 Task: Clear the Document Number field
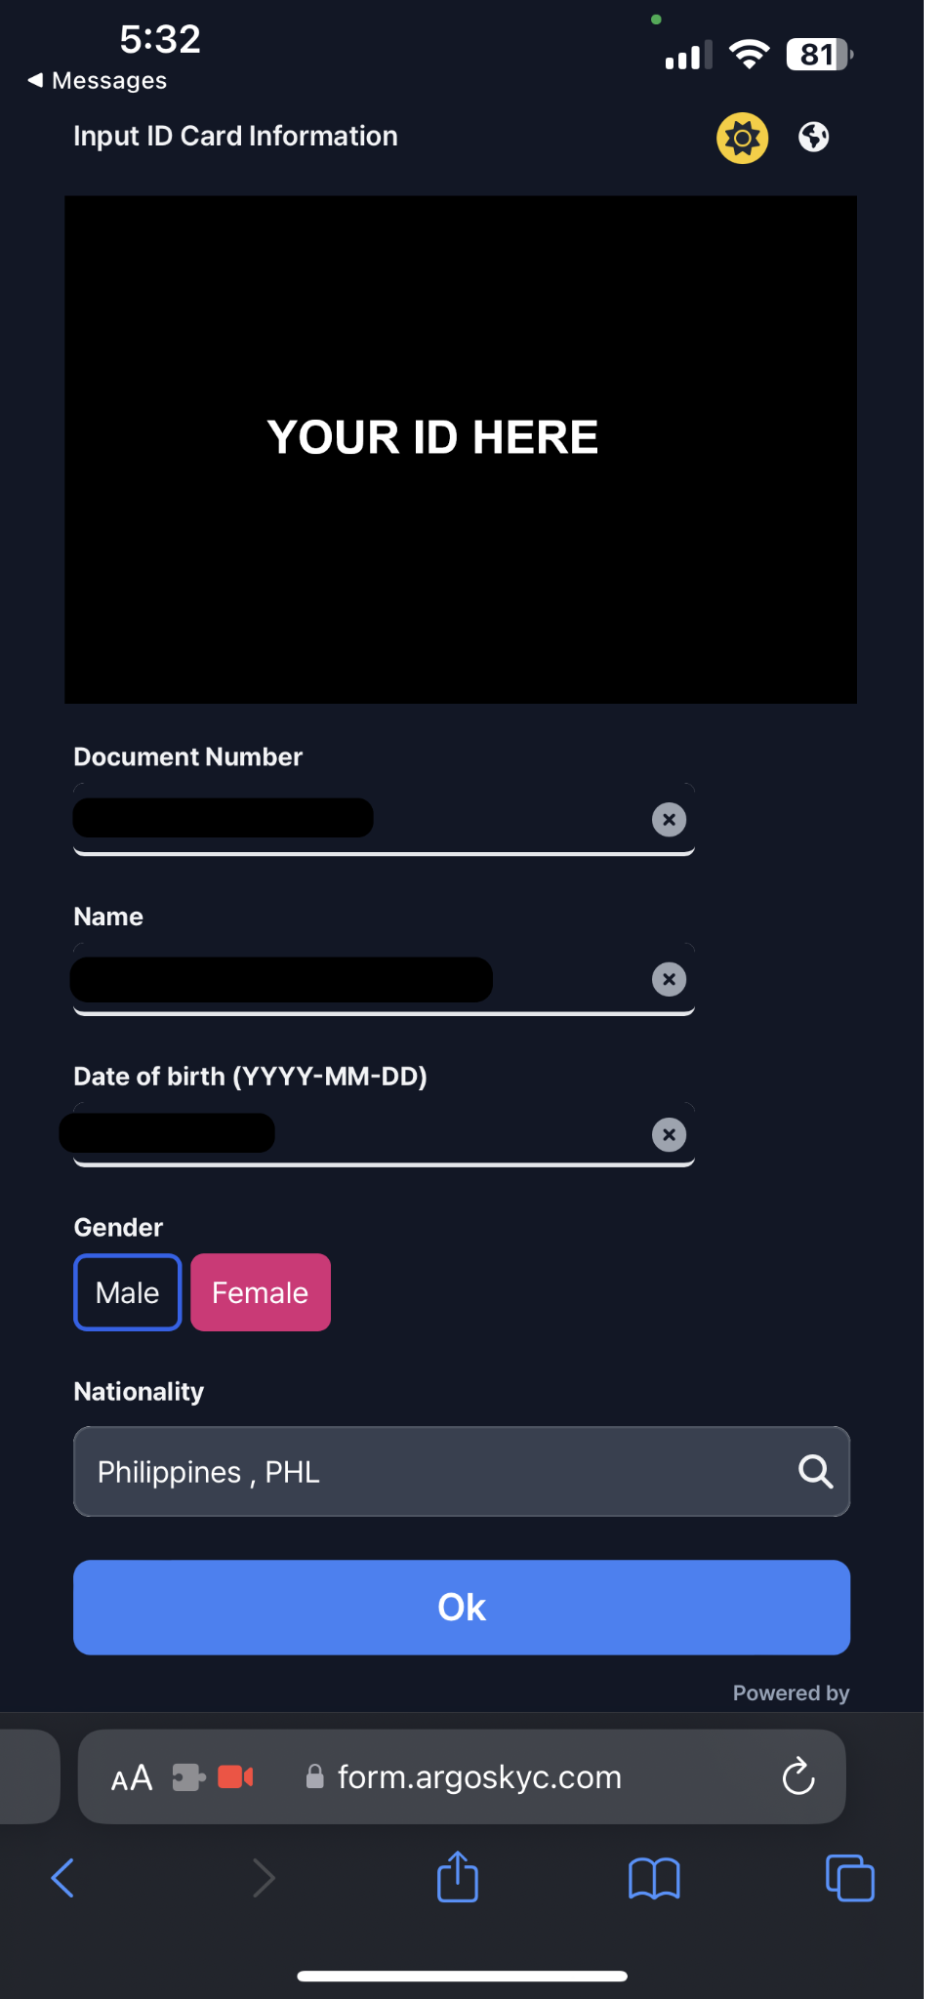tap(669, 820)
